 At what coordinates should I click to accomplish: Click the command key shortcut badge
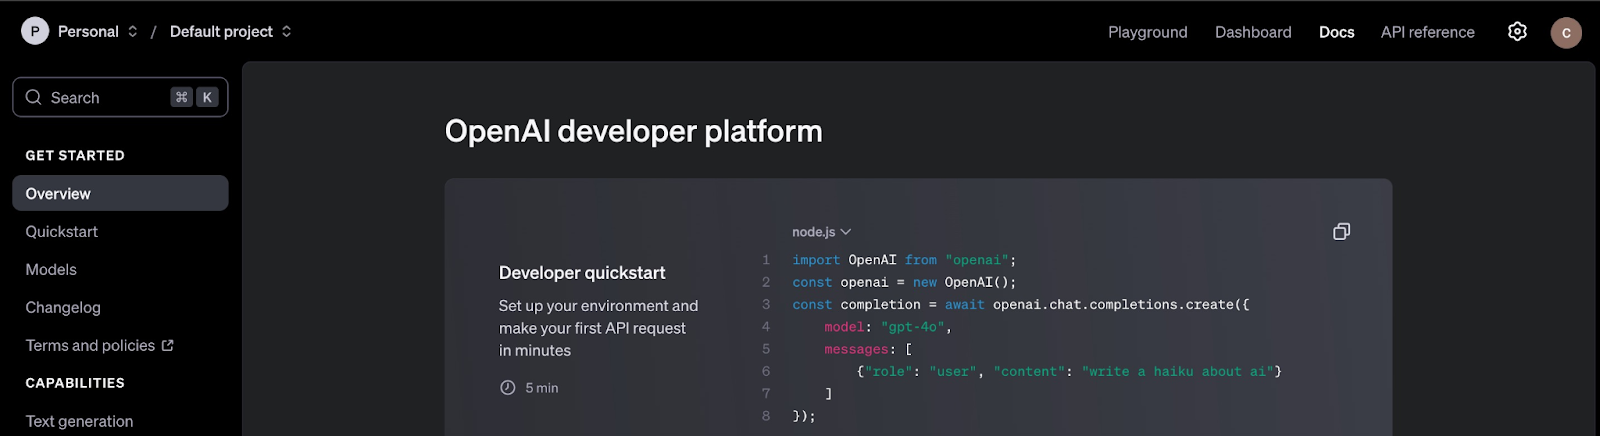pyautogui.click(x=181, y=97)
